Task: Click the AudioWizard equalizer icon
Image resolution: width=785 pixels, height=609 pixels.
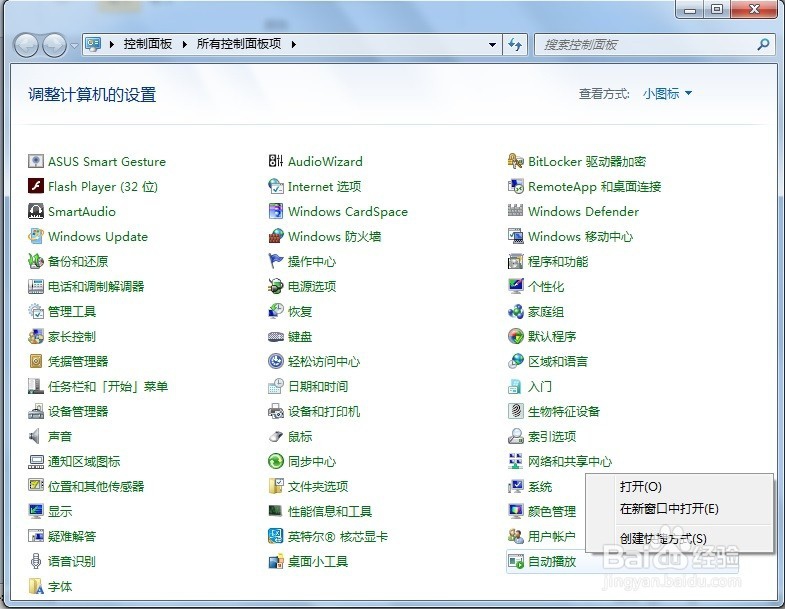Action: tap(276, 161)
